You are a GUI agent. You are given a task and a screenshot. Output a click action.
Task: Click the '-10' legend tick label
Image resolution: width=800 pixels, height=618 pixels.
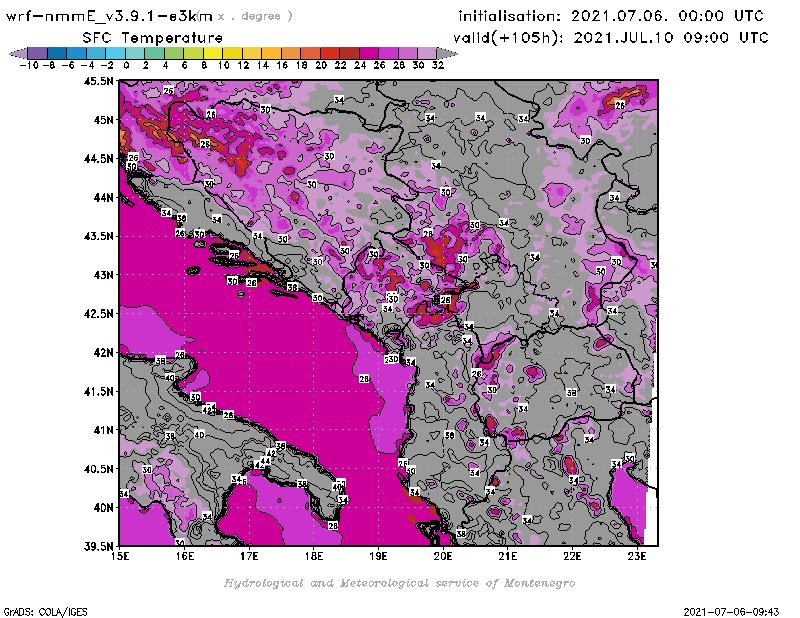pyautogui.click(x=29, y=65)
